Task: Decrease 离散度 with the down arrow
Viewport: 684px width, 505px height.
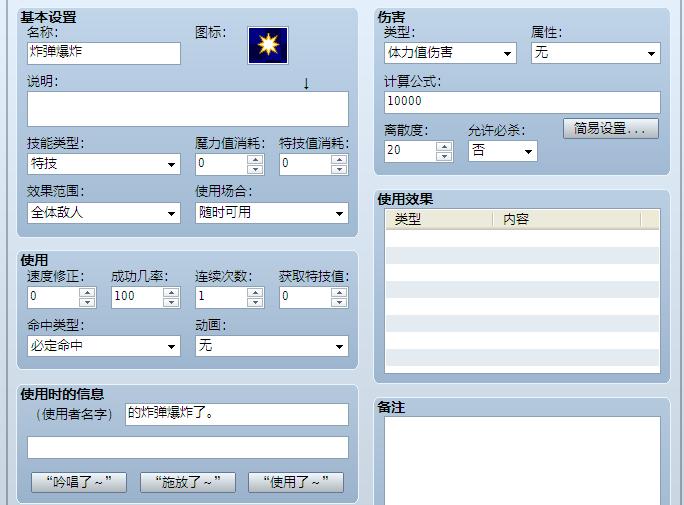Action: point(444,156)
